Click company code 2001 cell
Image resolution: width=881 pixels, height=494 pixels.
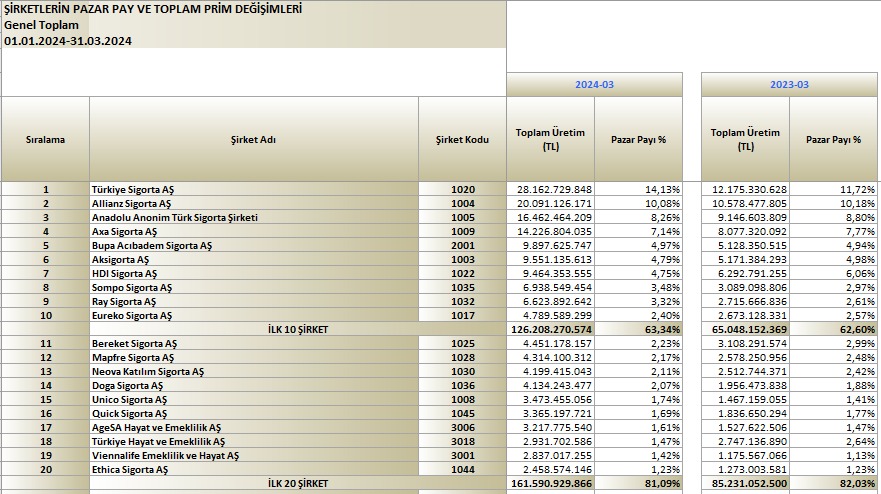[x=462, y=246]
